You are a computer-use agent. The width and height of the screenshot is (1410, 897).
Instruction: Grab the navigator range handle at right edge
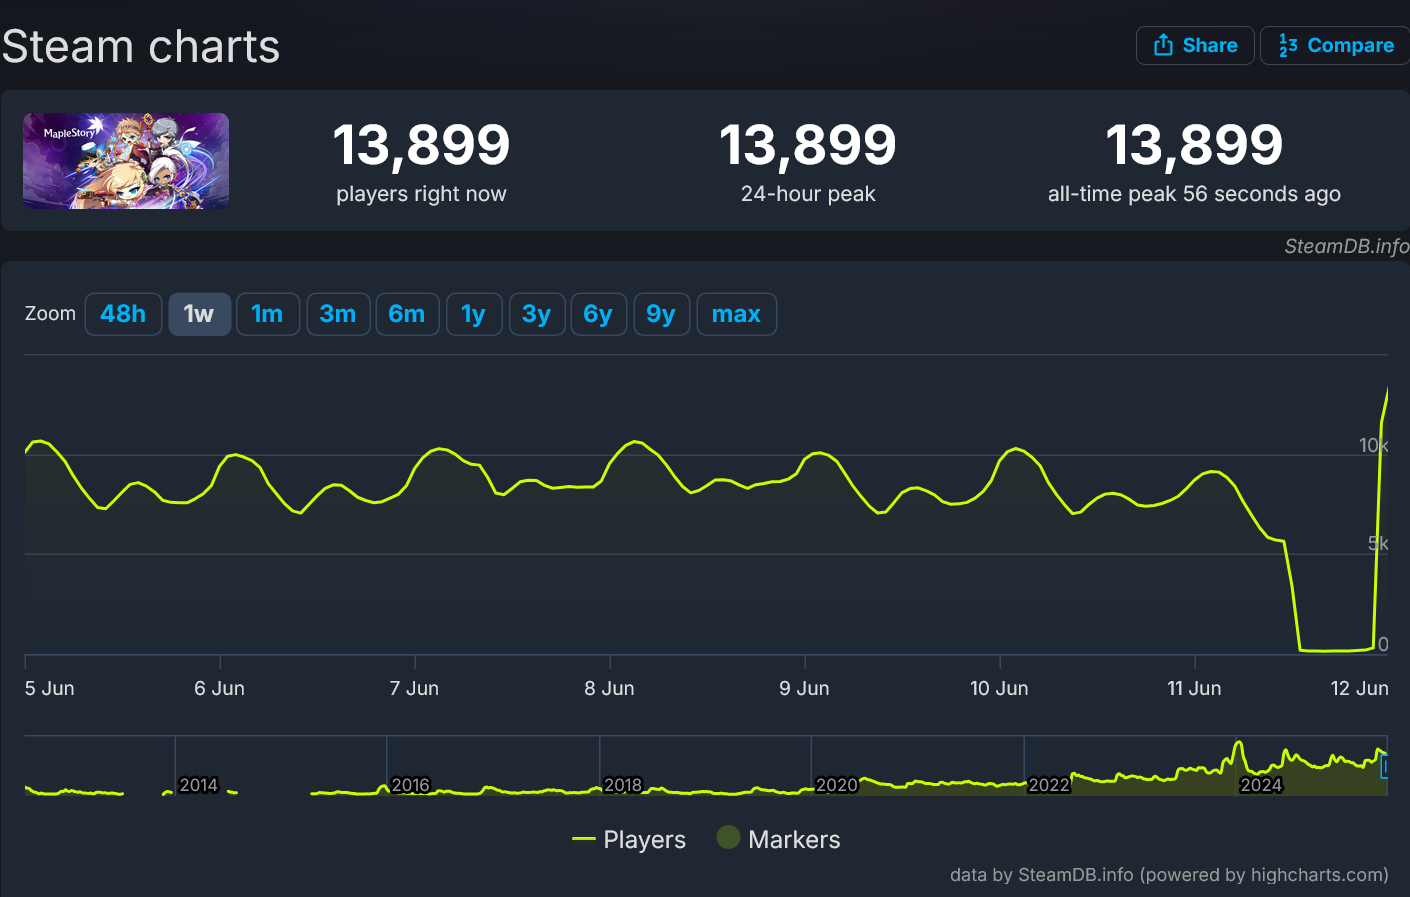[1385, 767]
